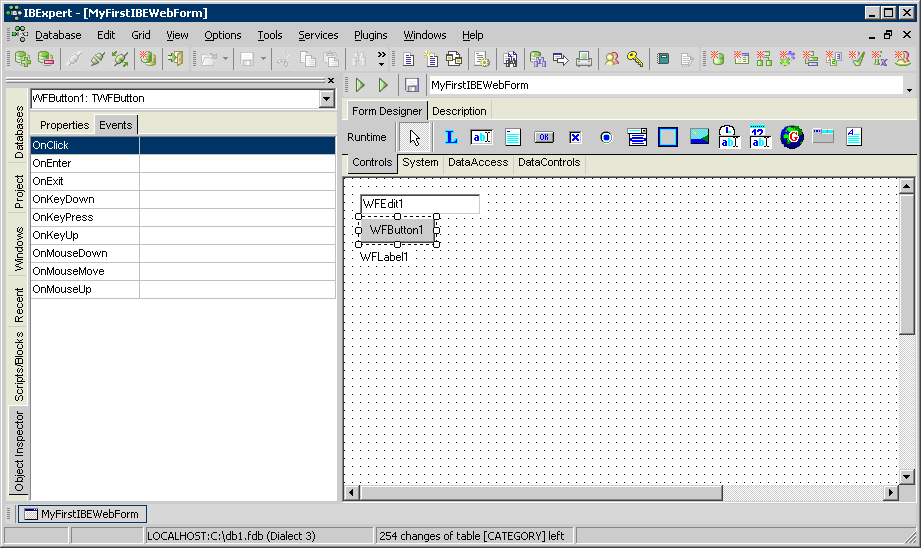Screen dimensions: 921x548
Task: Expand the hidden toolbar buttons chevron
Action: 381,59
